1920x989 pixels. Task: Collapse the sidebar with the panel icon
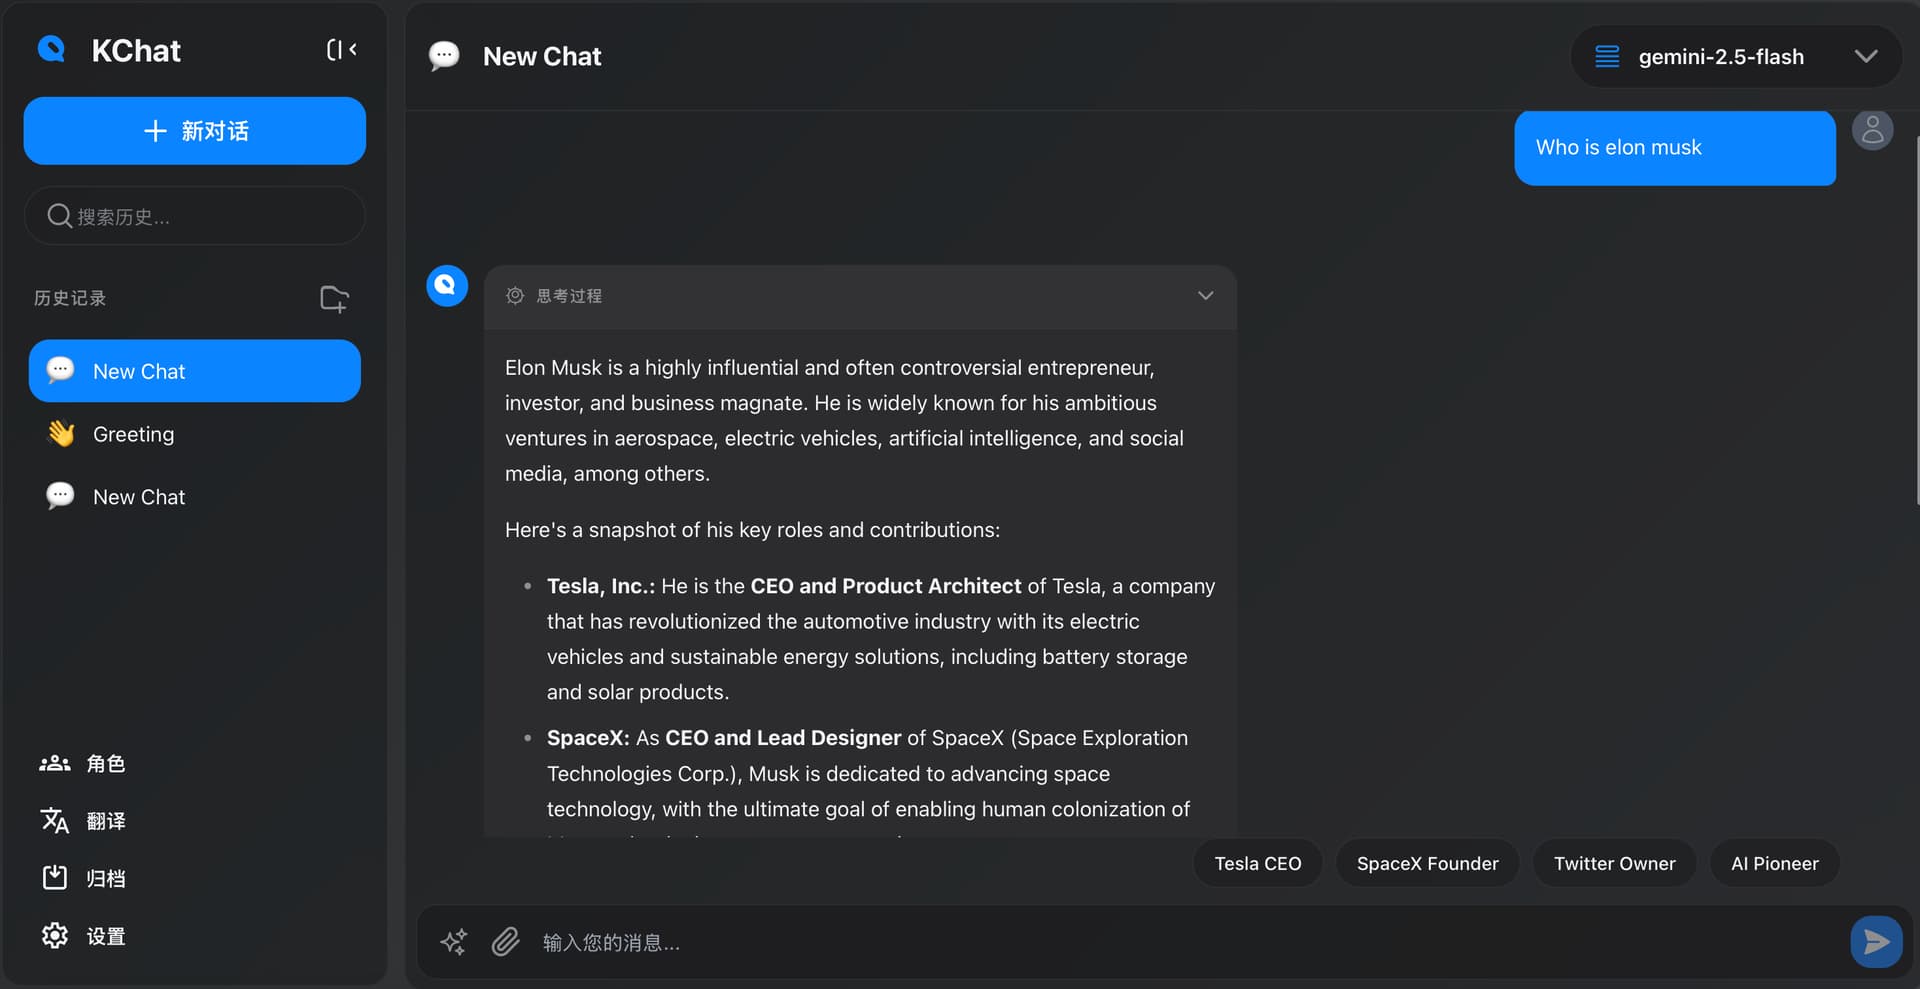tap(341, 50)
